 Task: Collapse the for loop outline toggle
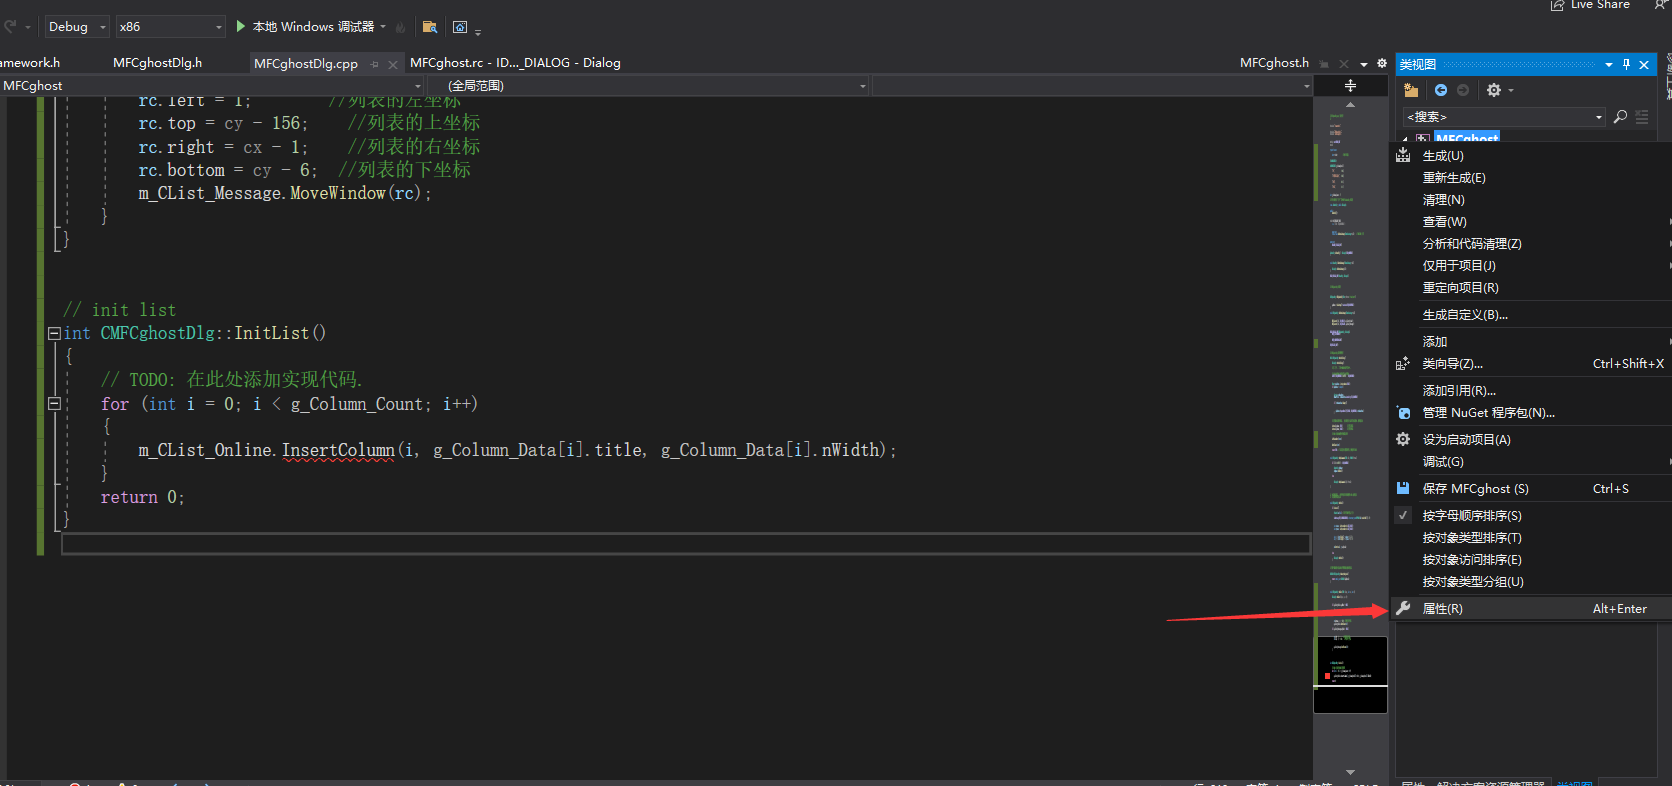click(54, 404)
